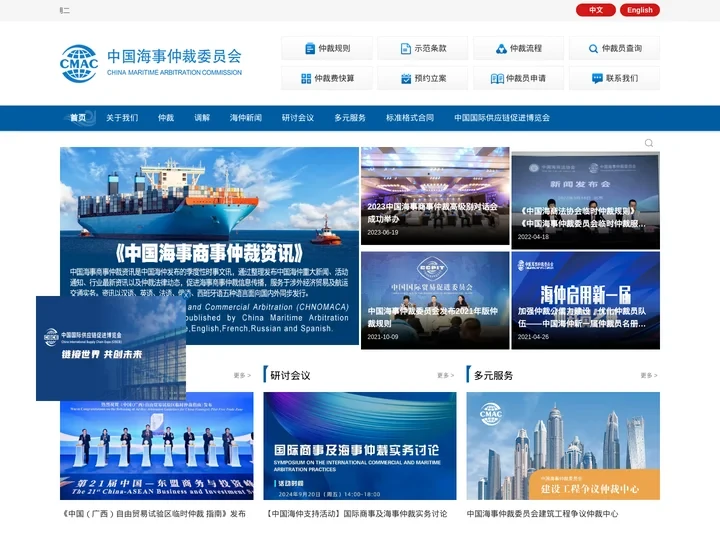720x540 pixels.
Task: Click the 仲裁员申请 open book icon
Action: 497,79
